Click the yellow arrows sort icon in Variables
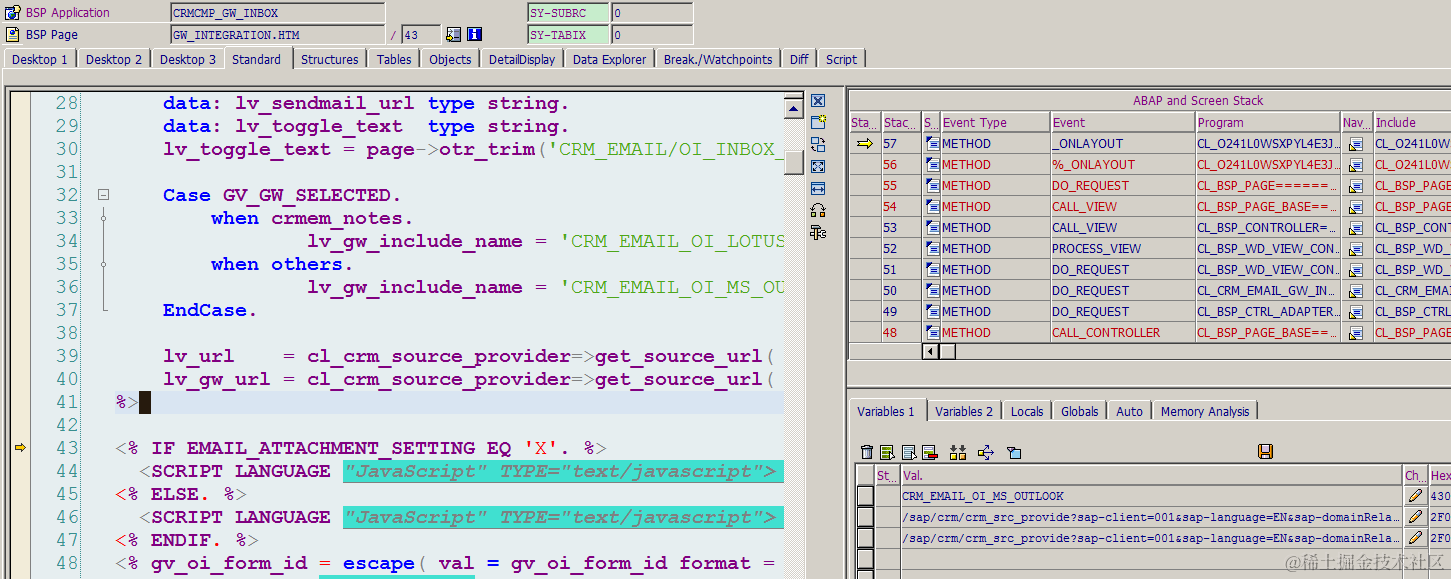The width and height of the screenshot is (1451, 579). click(958, 452)
